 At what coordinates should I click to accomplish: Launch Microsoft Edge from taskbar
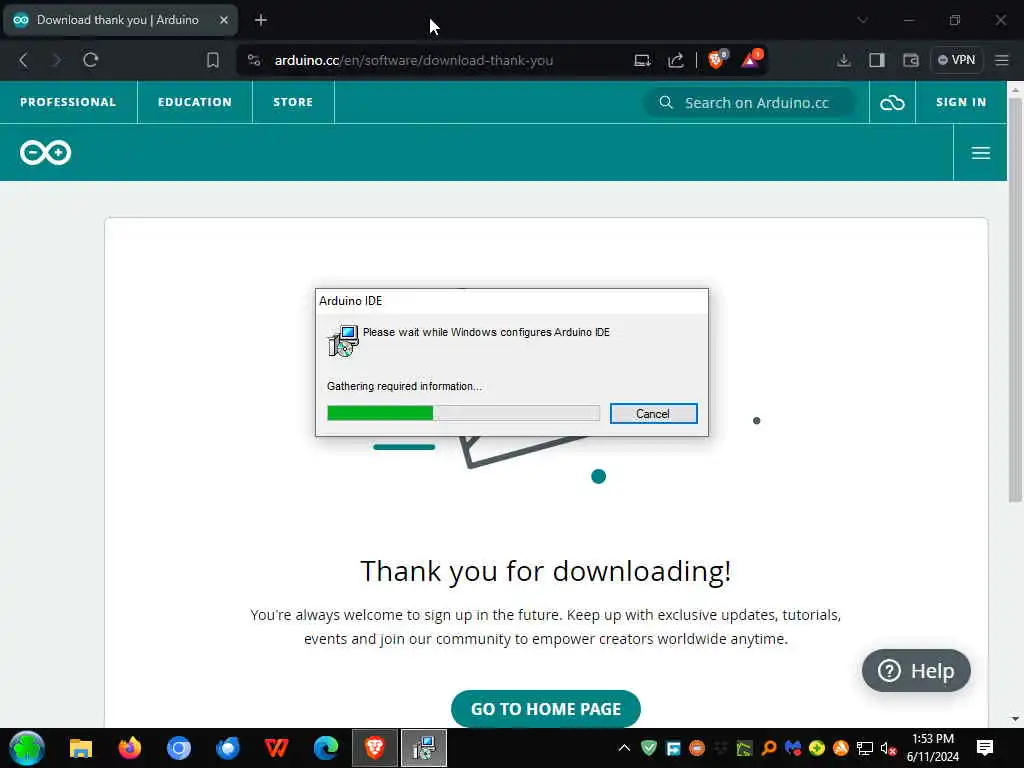326,748
